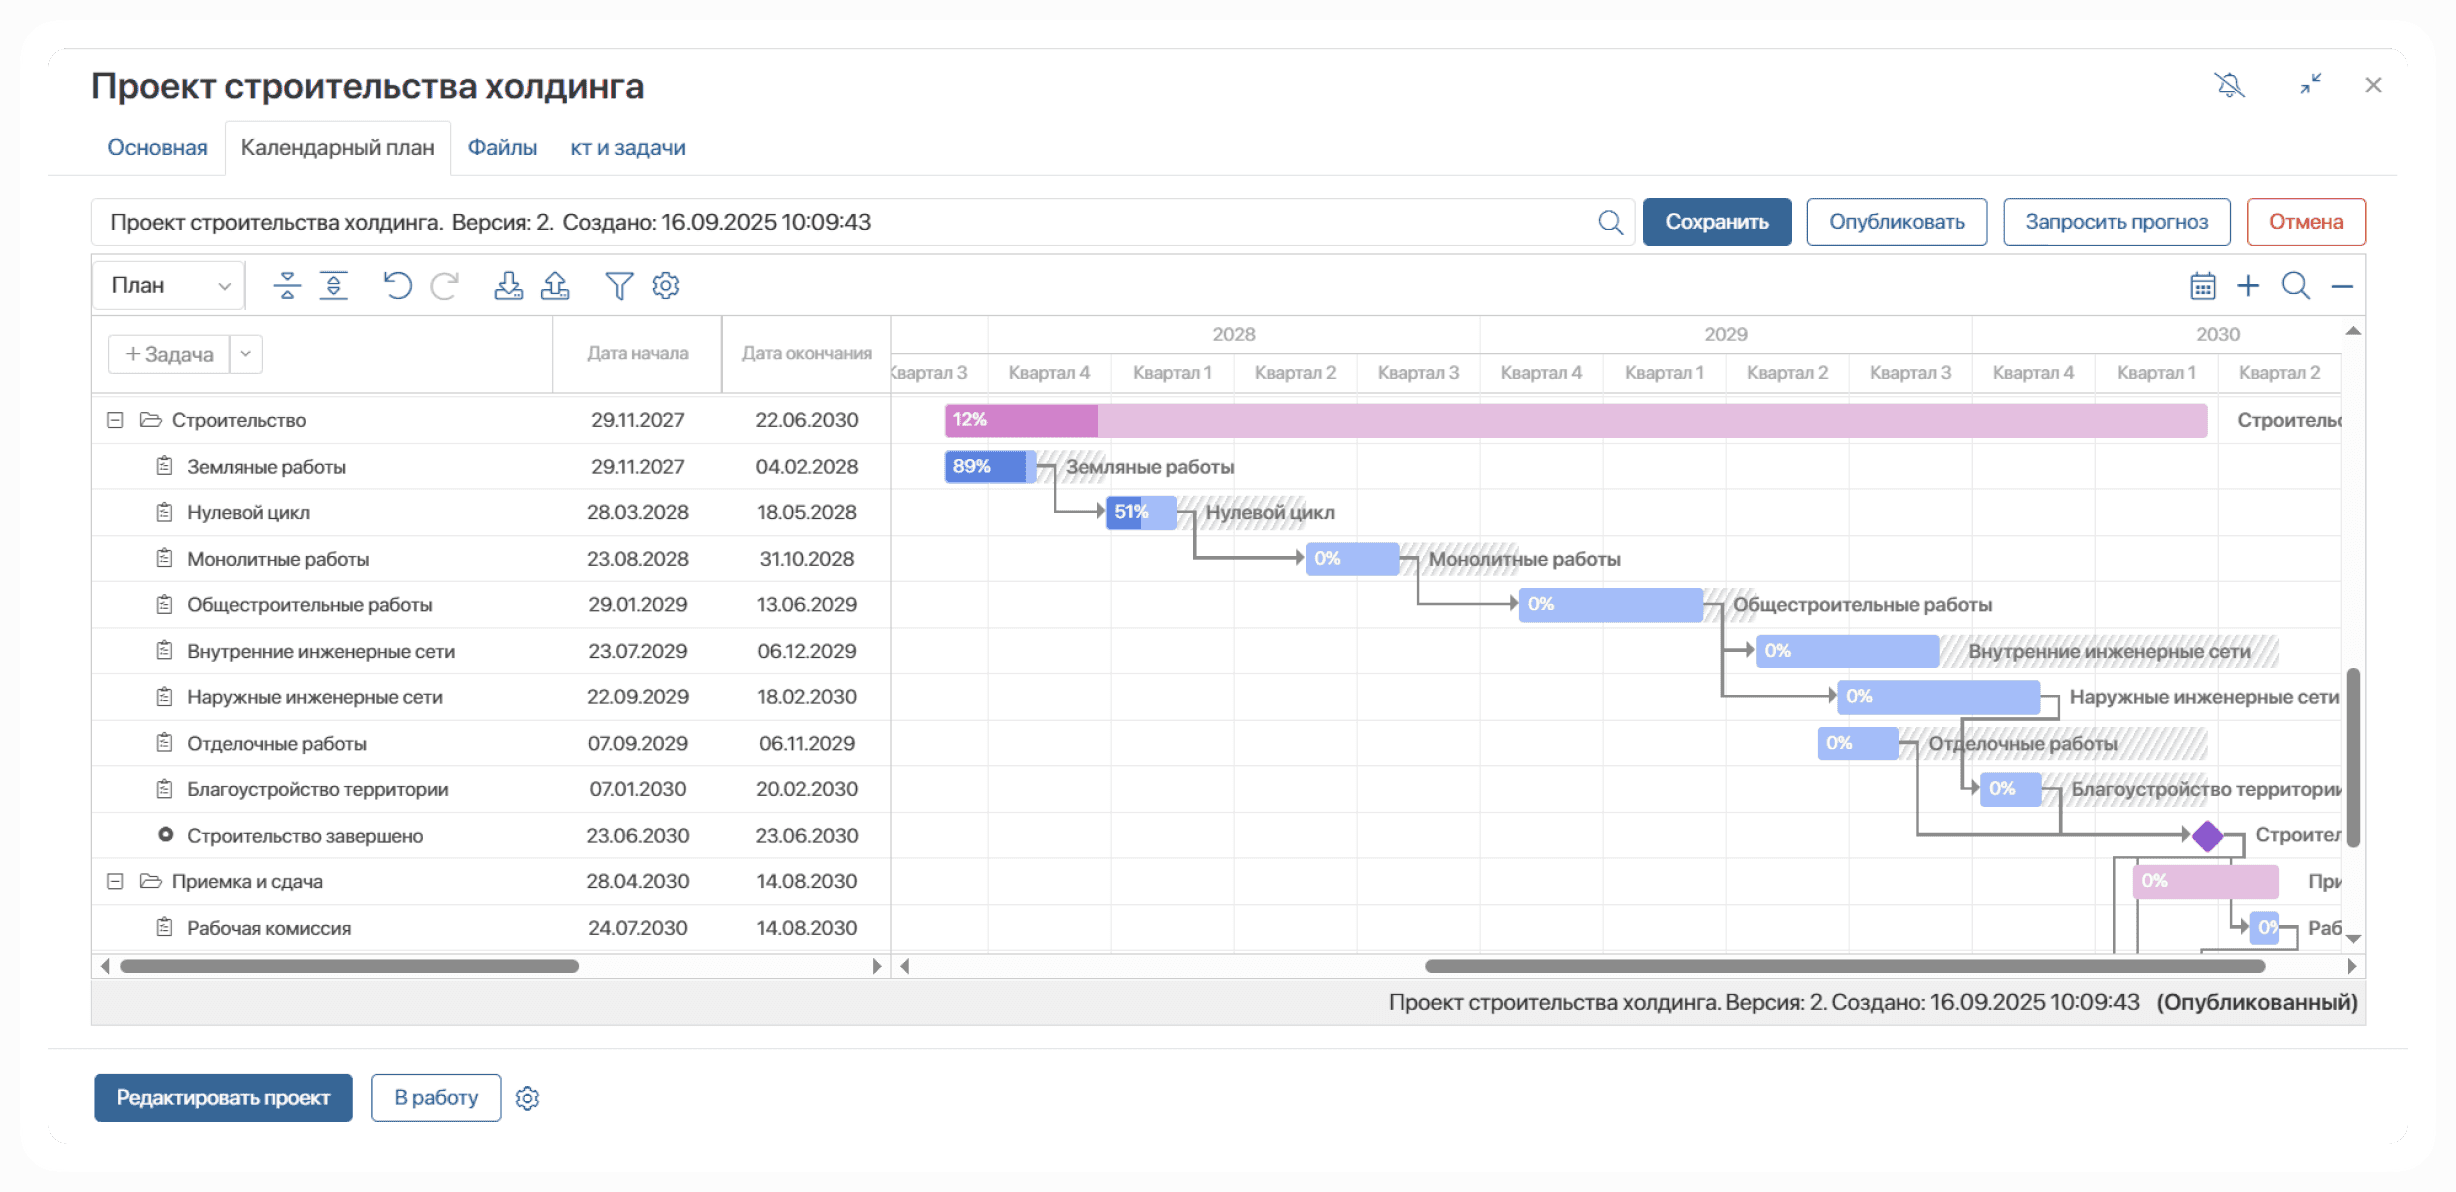The width and height of the screenshot is (2456, 1192).
Task: Click the Запросить прогноз button
Action: (2116, 222)
